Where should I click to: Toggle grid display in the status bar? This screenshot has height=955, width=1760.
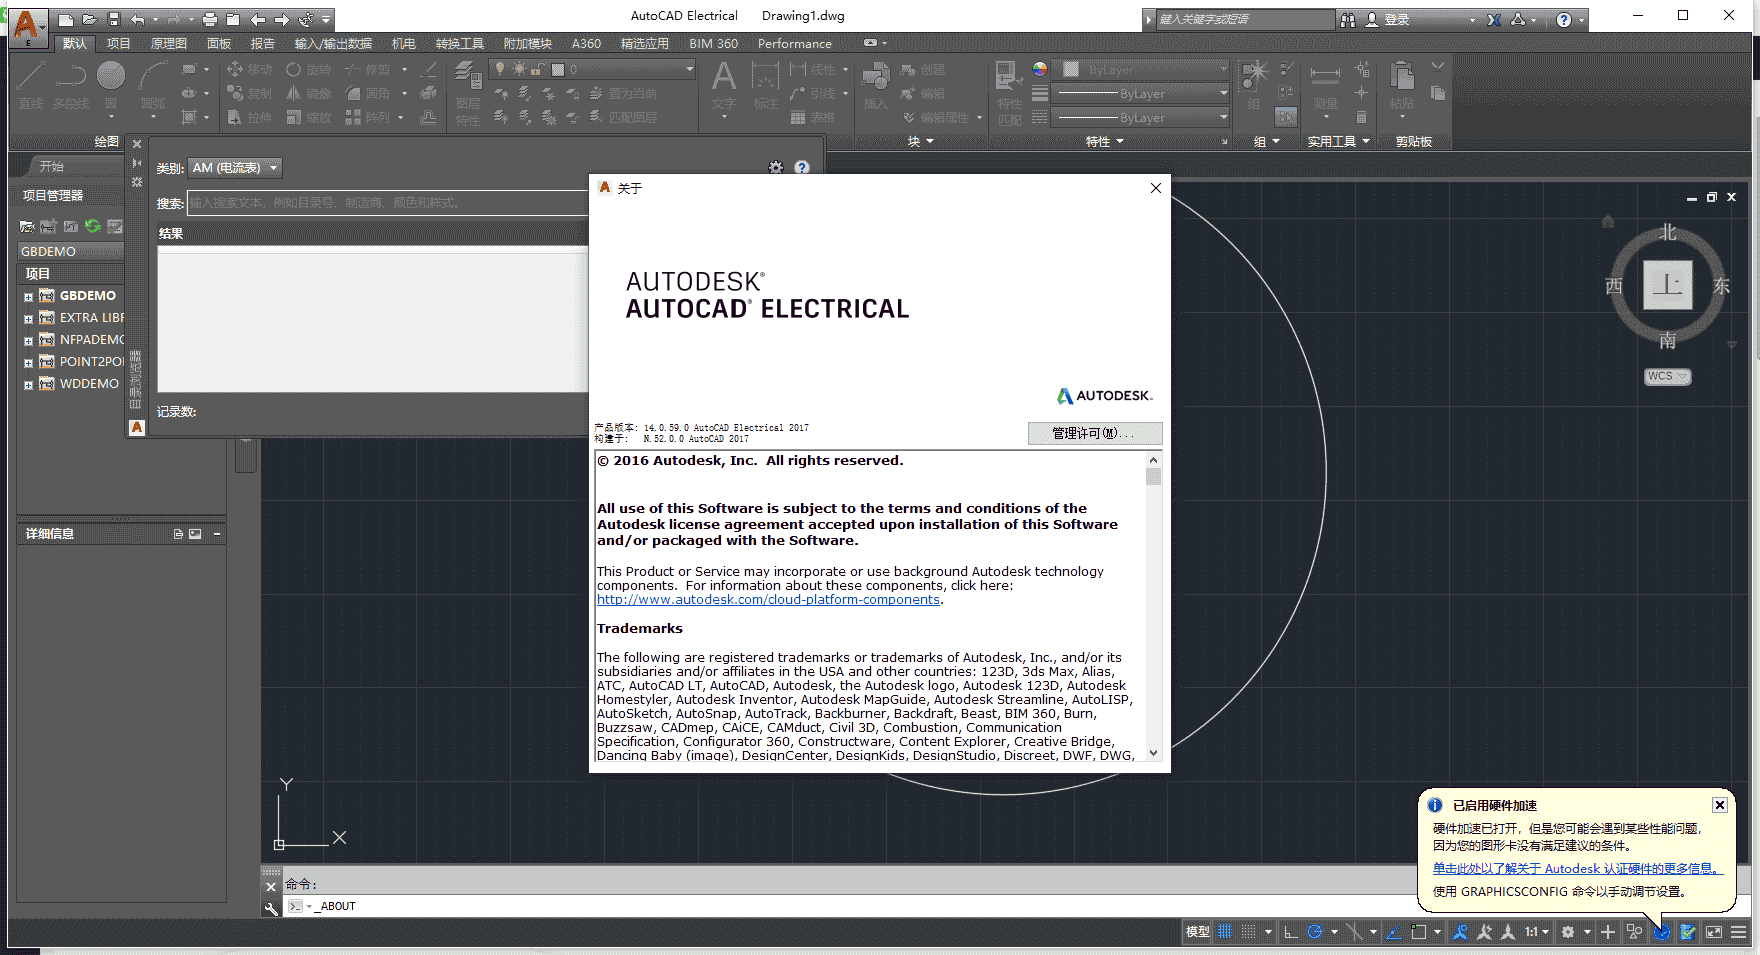(x=1225, y=931)
